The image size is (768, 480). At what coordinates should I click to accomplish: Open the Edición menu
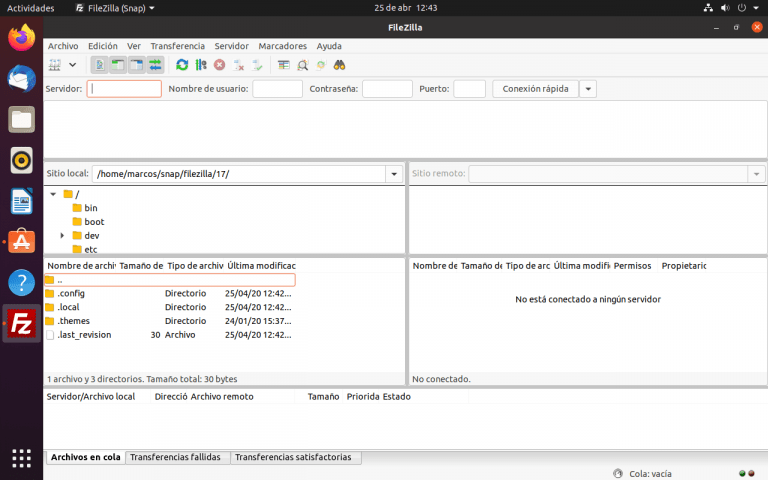click(x=103, y=46)
